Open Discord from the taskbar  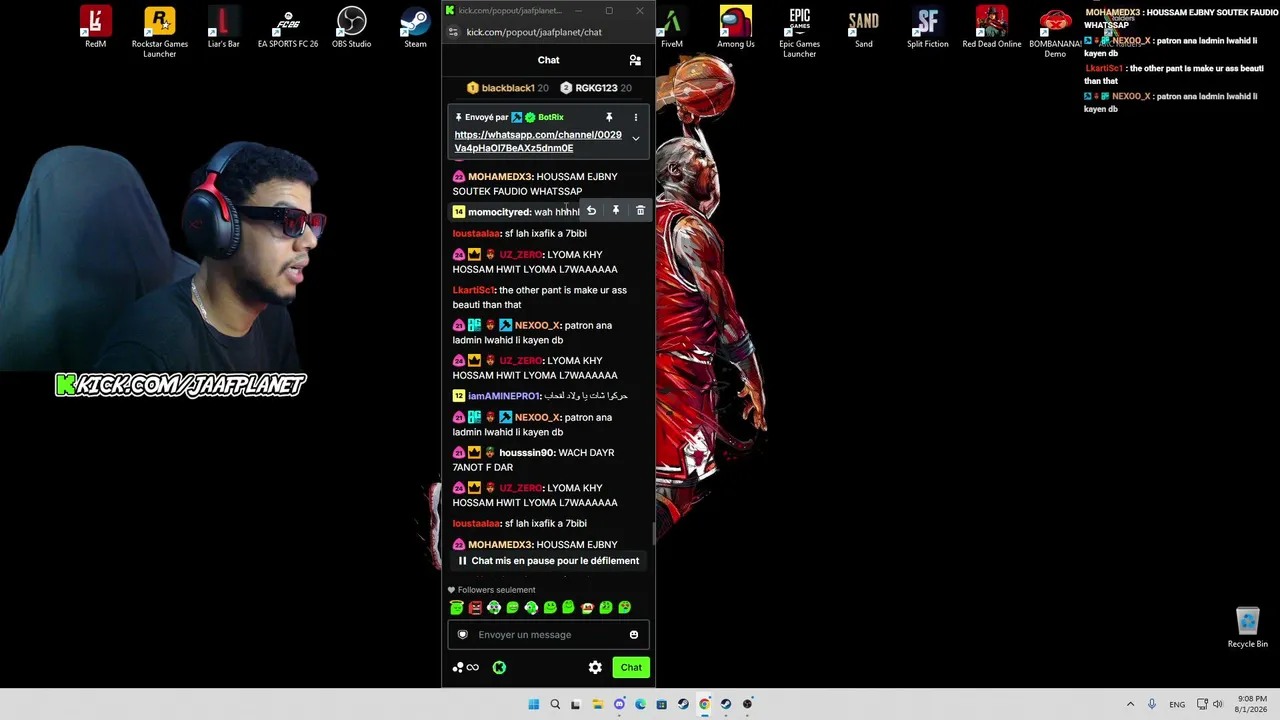[x=619, y=704]
